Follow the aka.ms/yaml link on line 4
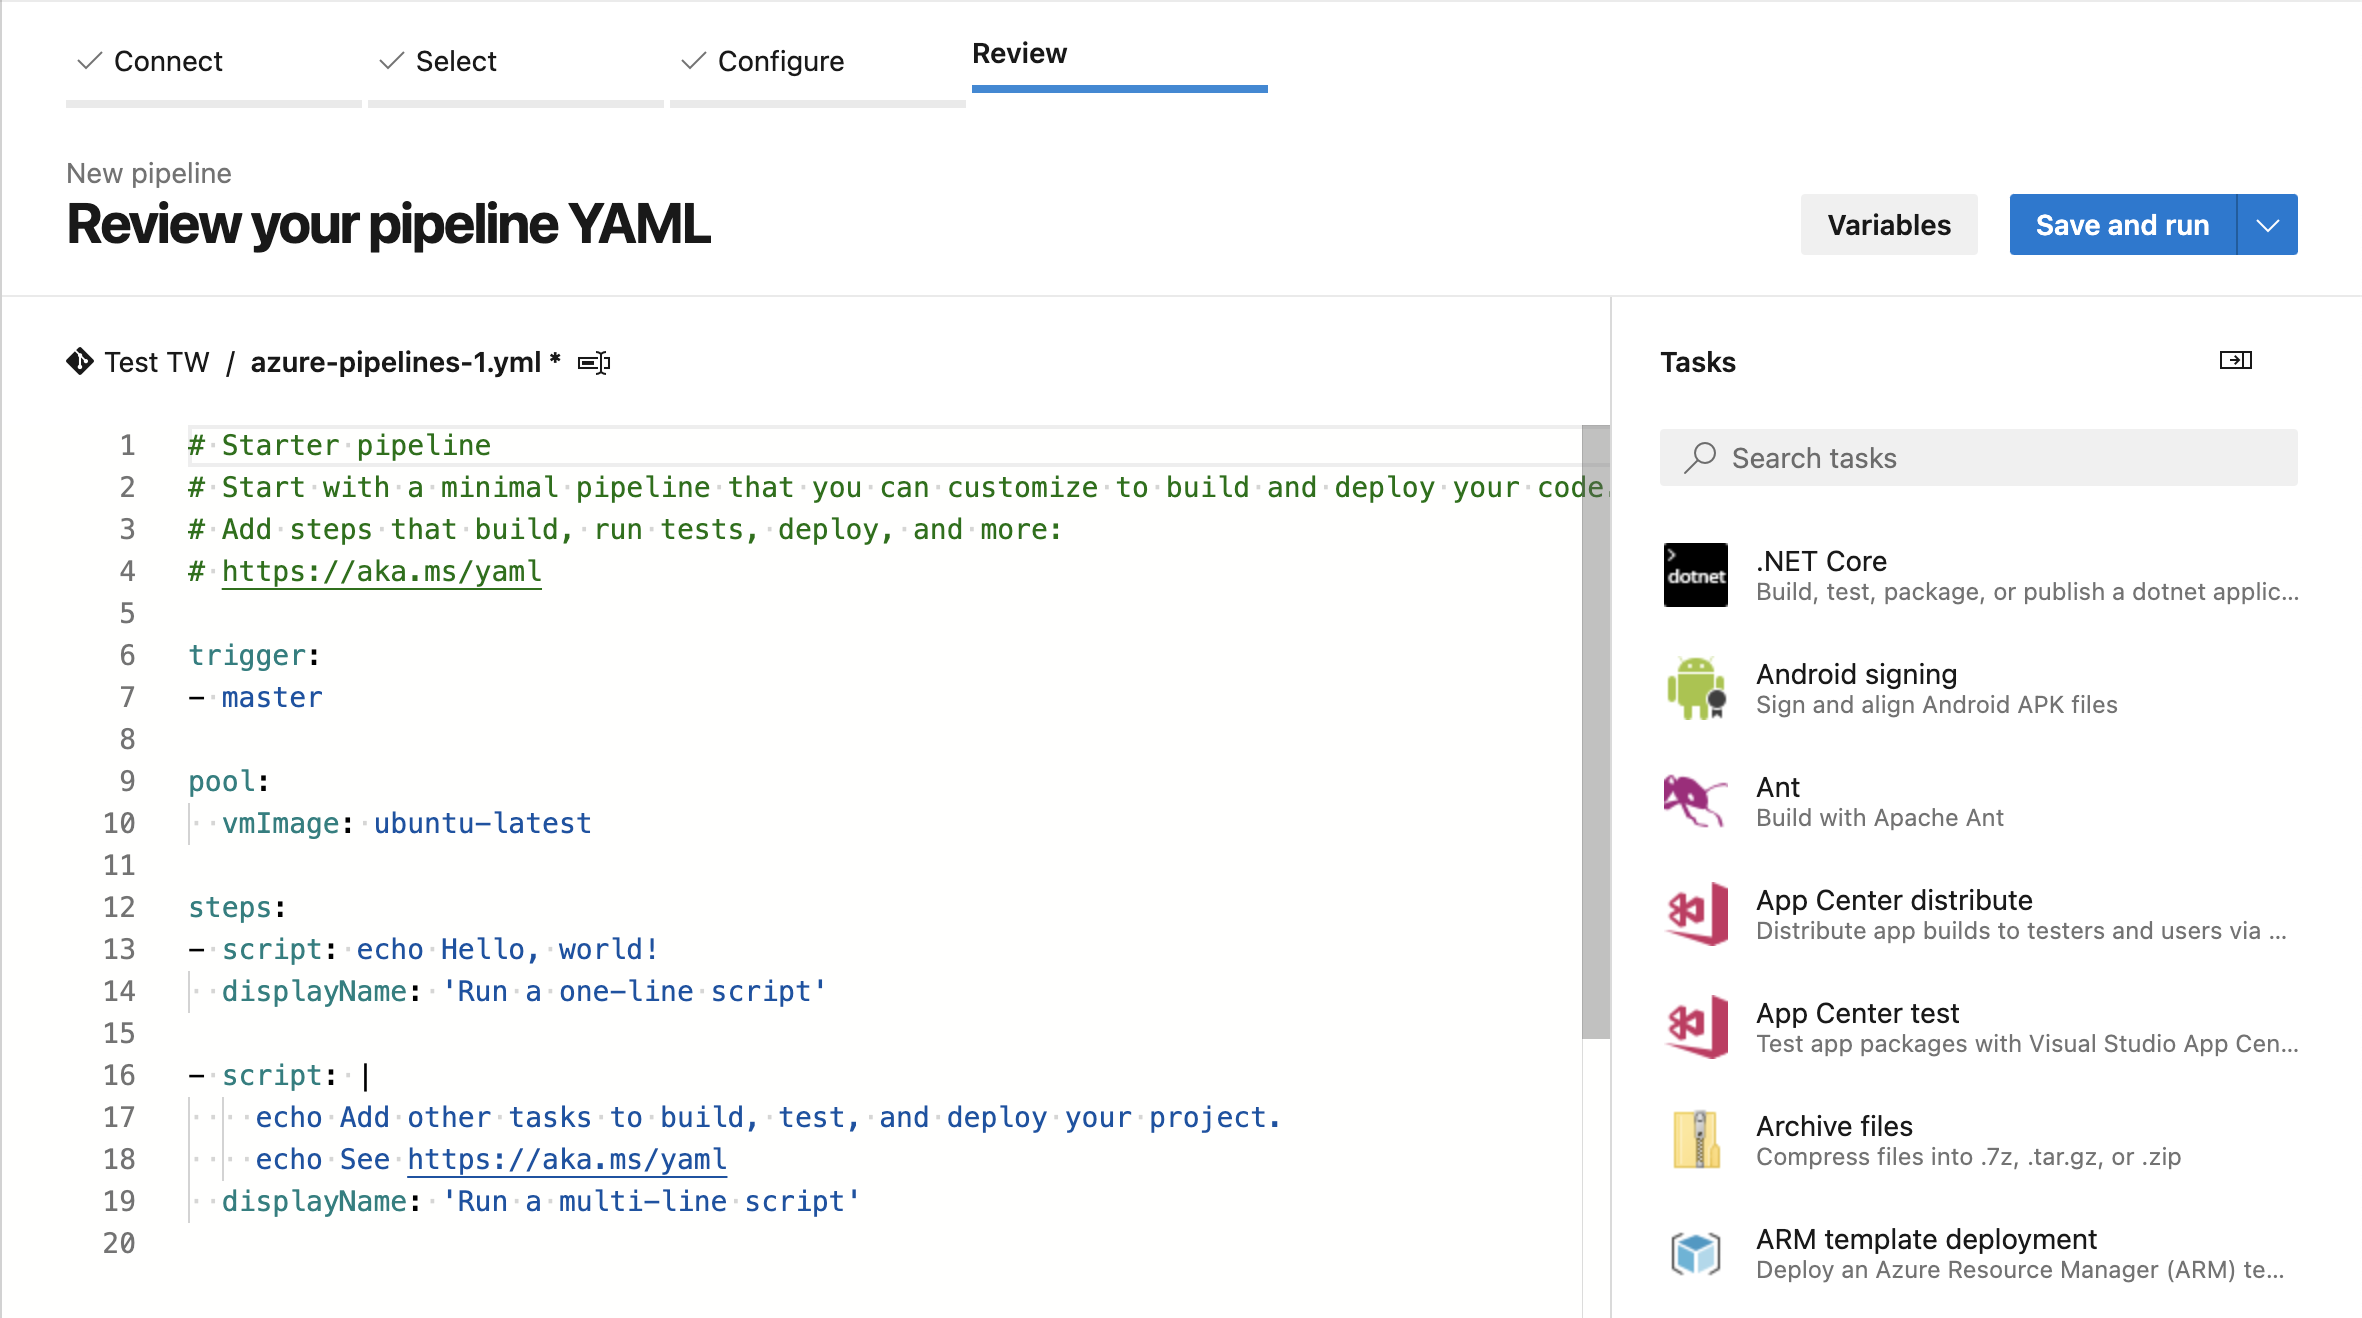Viewport: 2362px width, 1318px height. click(x=381, y=571)
